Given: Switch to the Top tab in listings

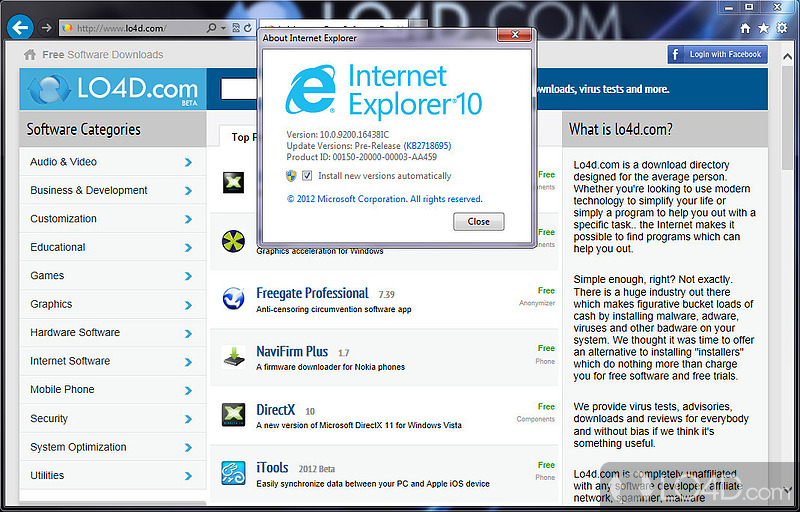Looking at the screenshot, I should [x=240, y=137].
